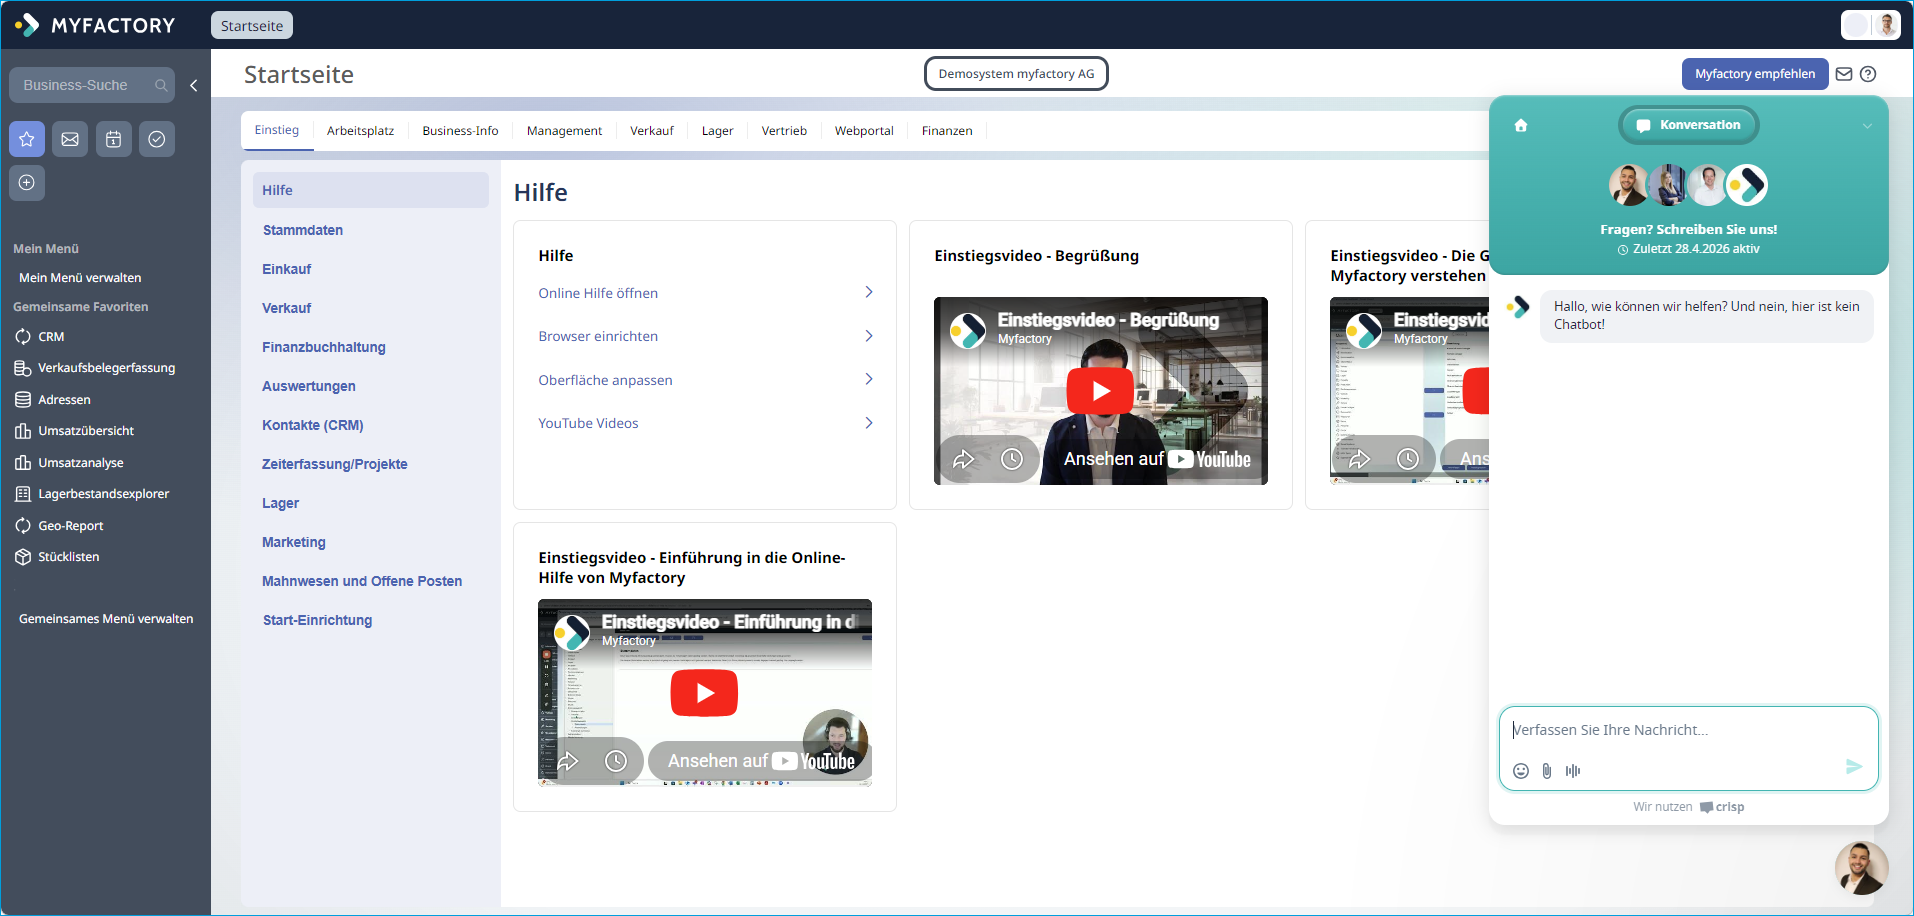Switch to the Arbeitsplatz tab
Screen dimensions: 1914x916
coord(360,131)
